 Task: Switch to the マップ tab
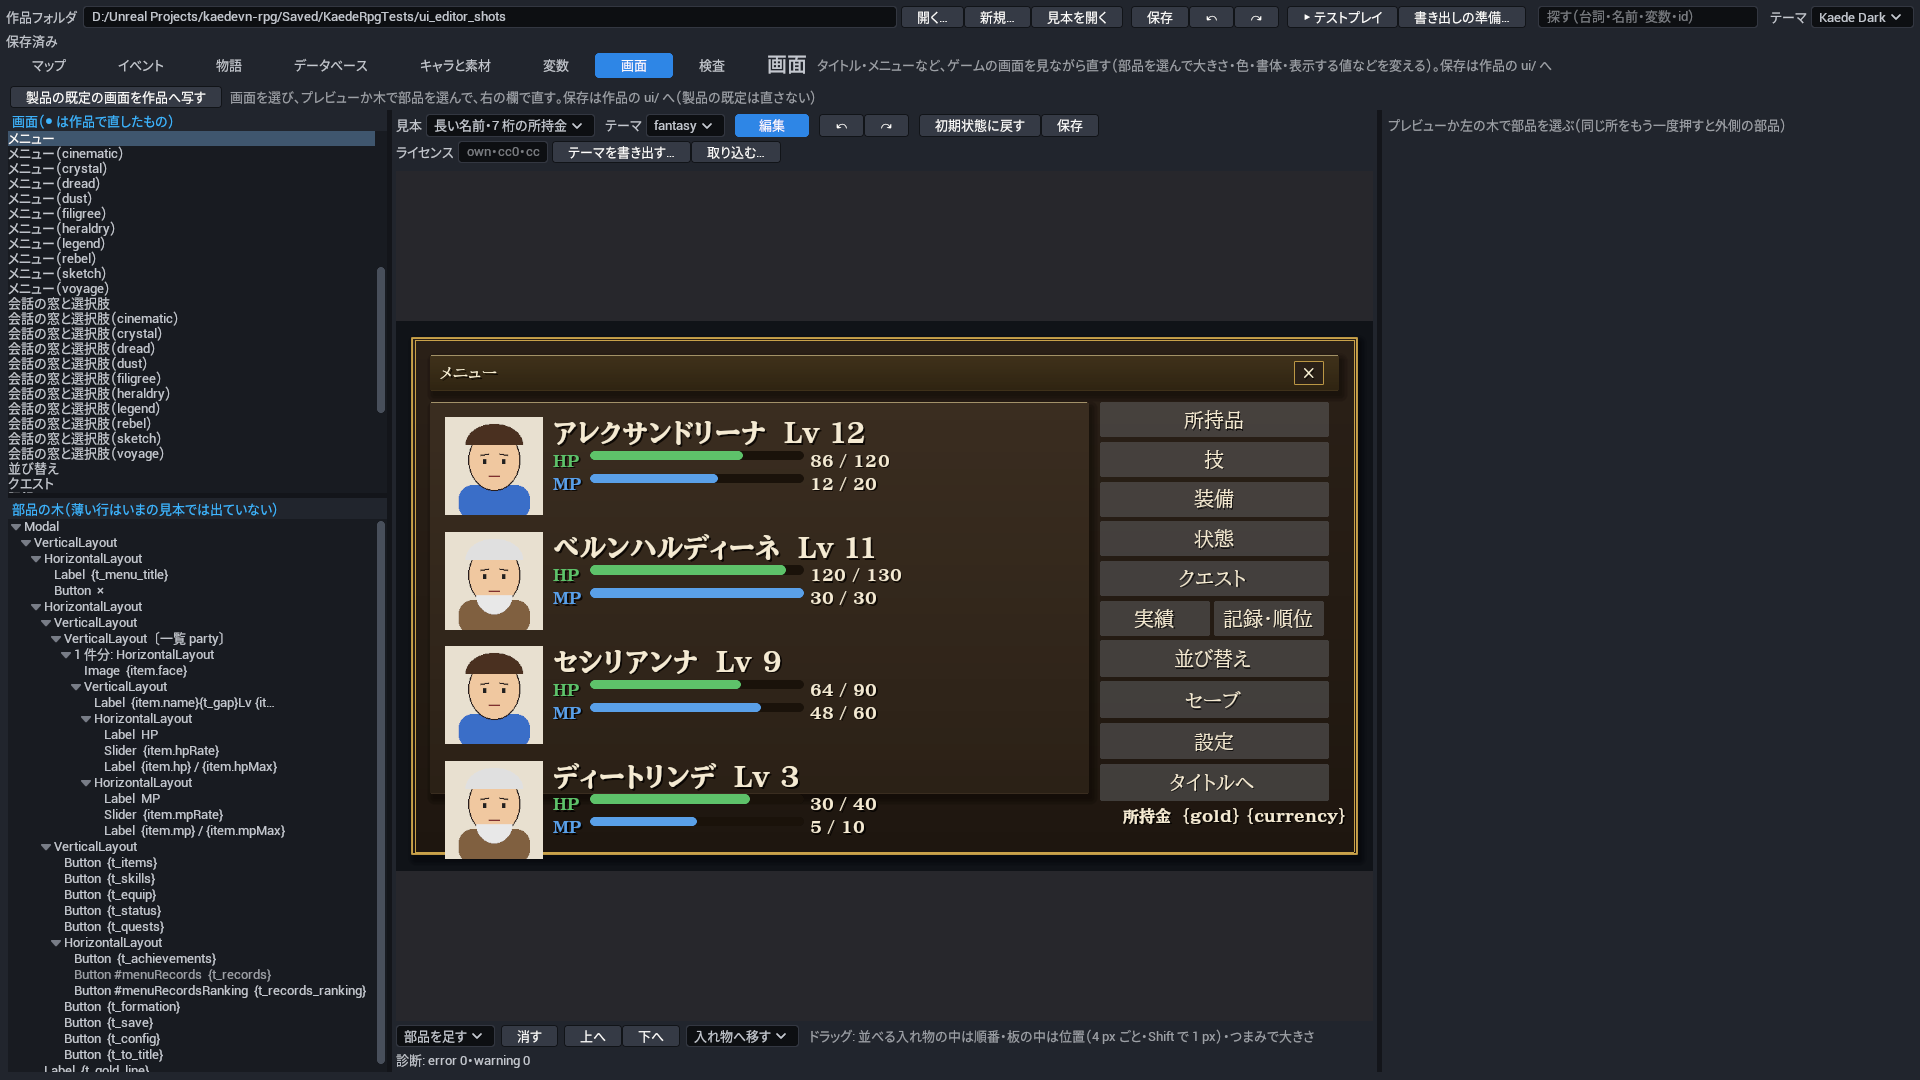(48, 66)
